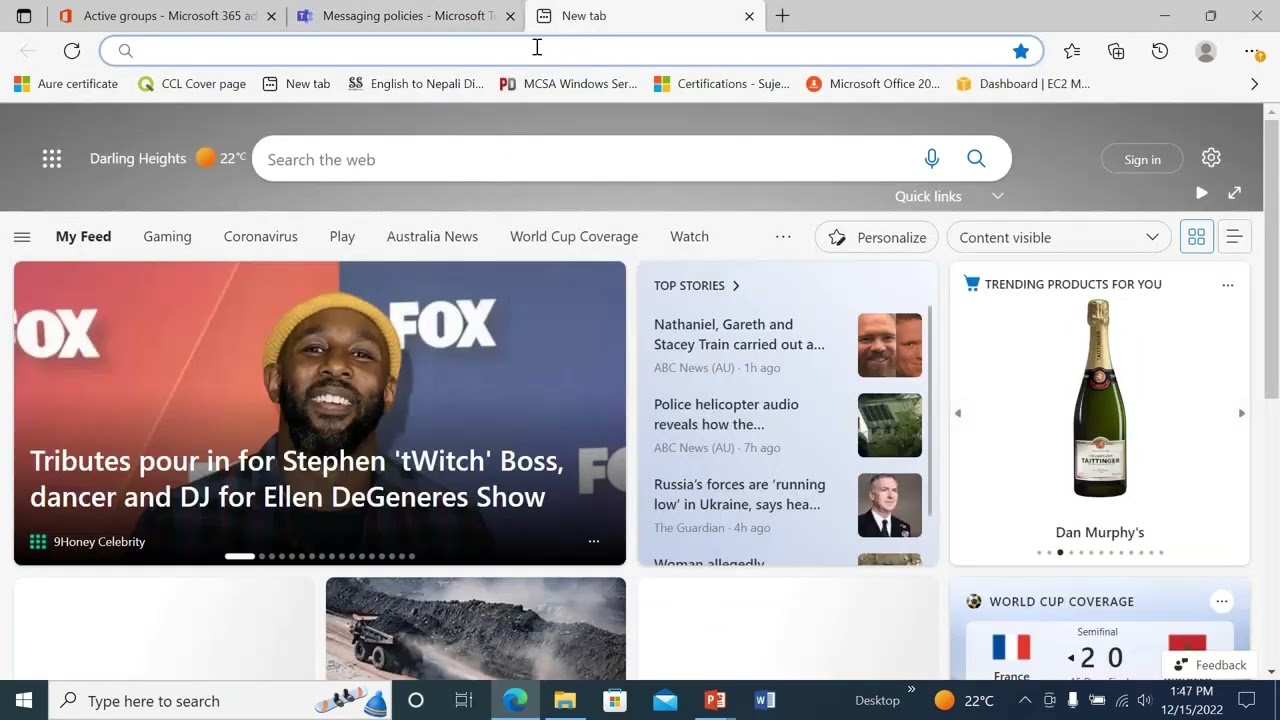Open the Dashboard EC2 bookmark
The image size is (1280, 720).
1023,84
